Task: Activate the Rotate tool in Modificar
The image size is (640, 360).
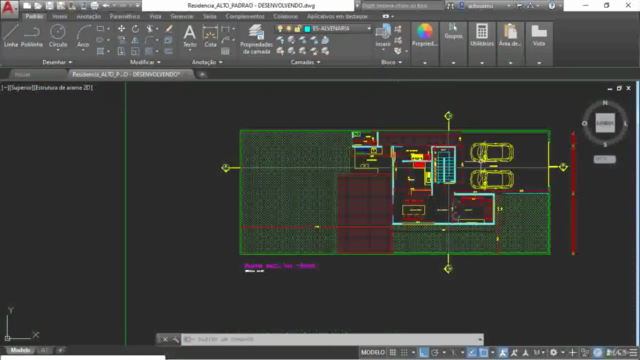Action: [x=135, y=29]
